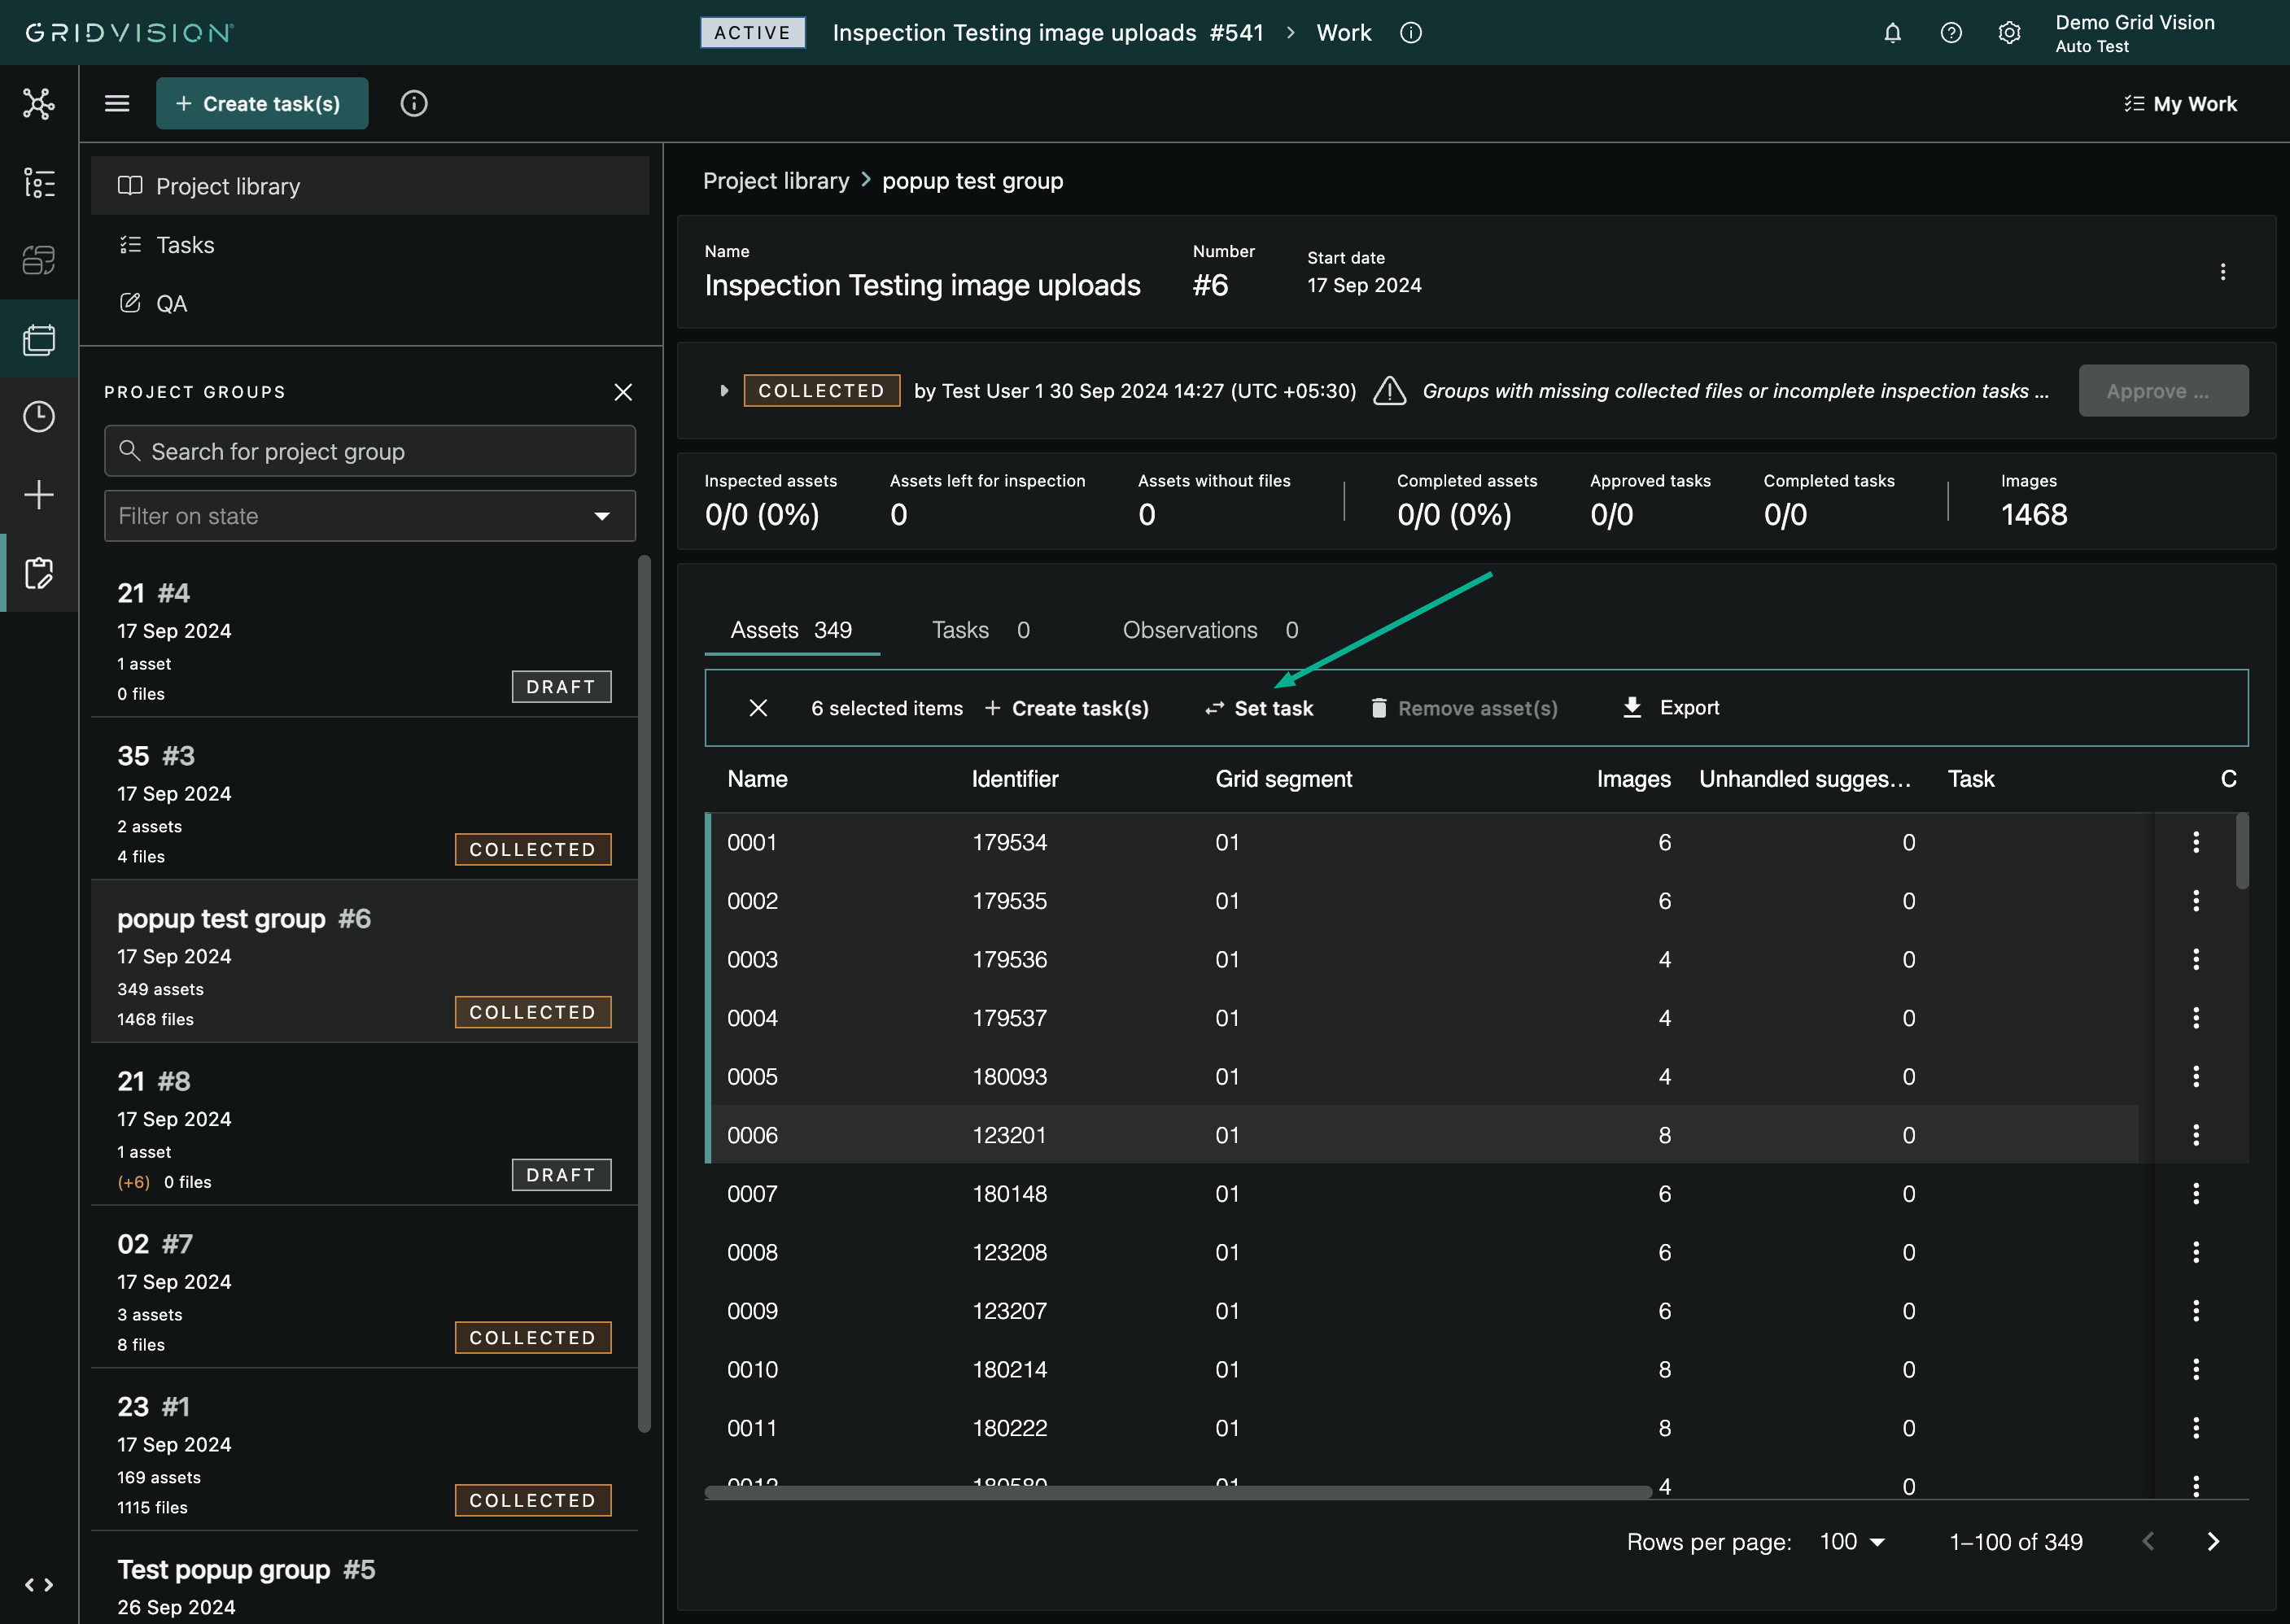Click the info icon next to Work
The image size is (2290, 1624).
(x=1411, y=33)
